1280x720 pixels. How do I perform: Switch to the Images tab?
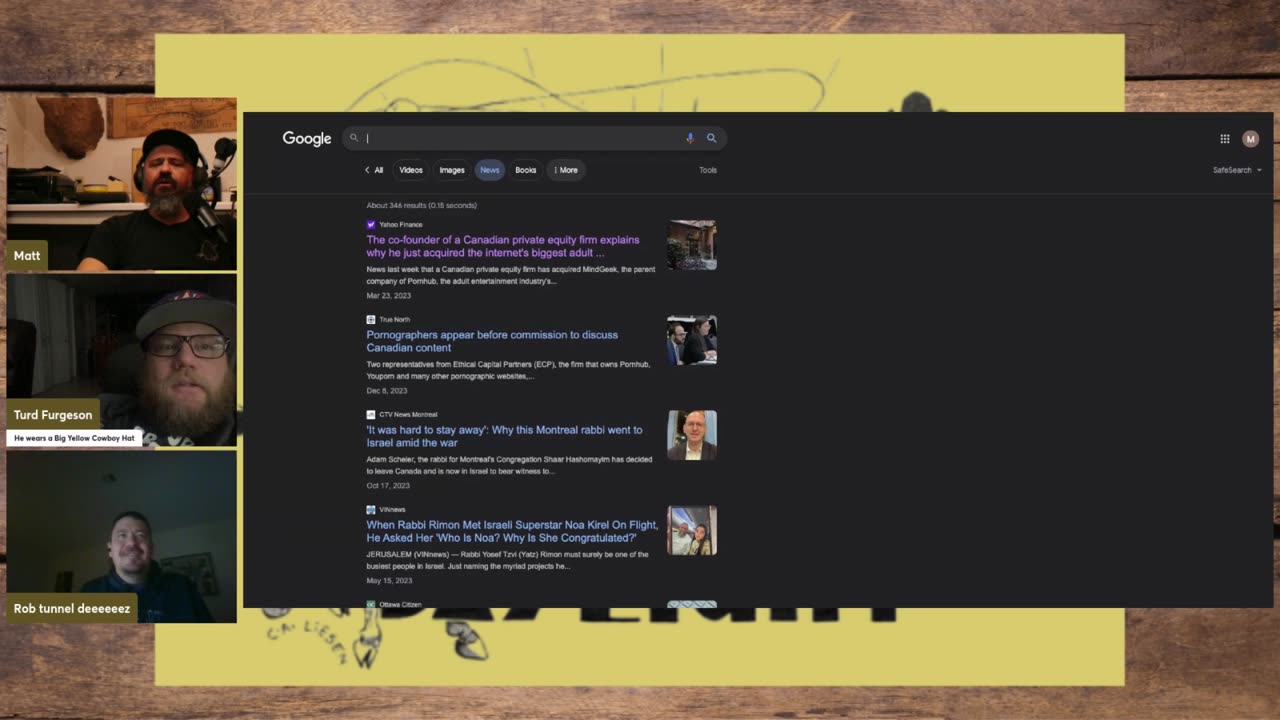[452, 170]
